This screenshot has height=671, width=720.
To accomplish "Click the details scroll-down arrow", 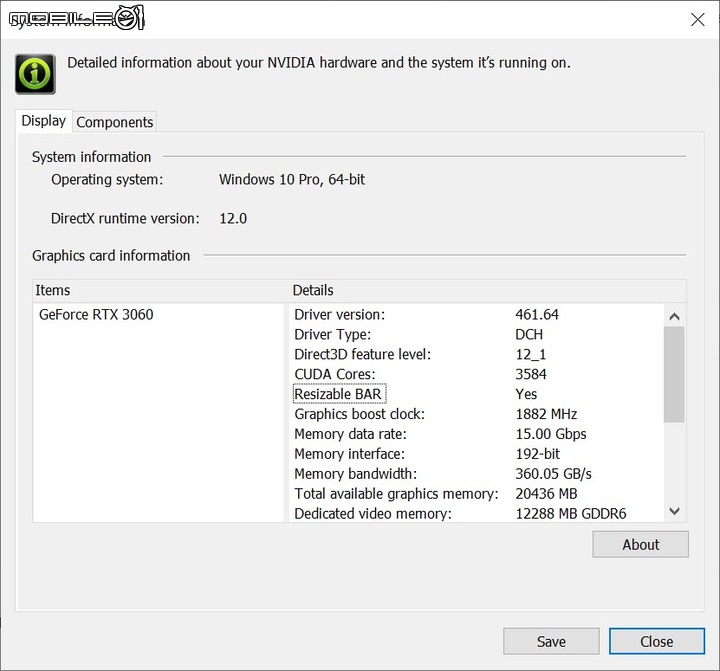I will (x=674, y=511).
